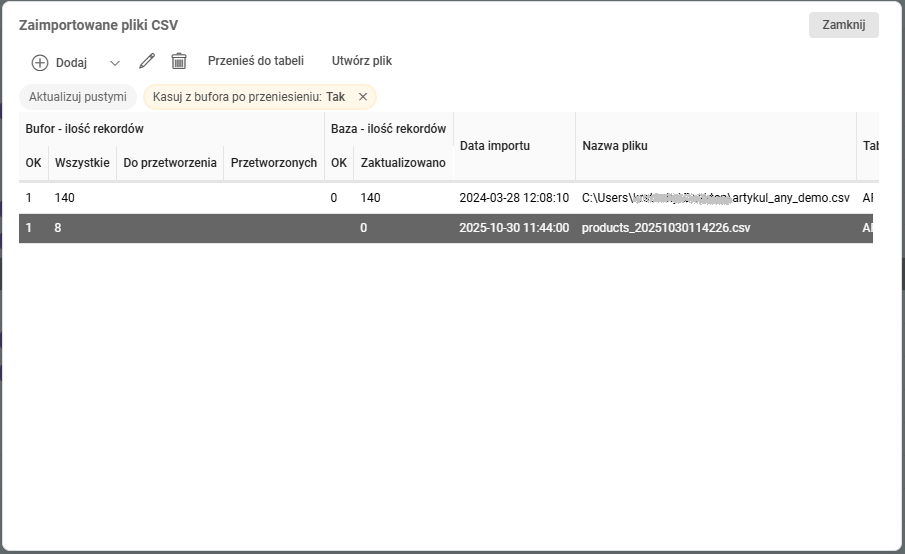Remove the Kasuj z bufora chip using X
The image size is (905, 554).
coord(363,97)
